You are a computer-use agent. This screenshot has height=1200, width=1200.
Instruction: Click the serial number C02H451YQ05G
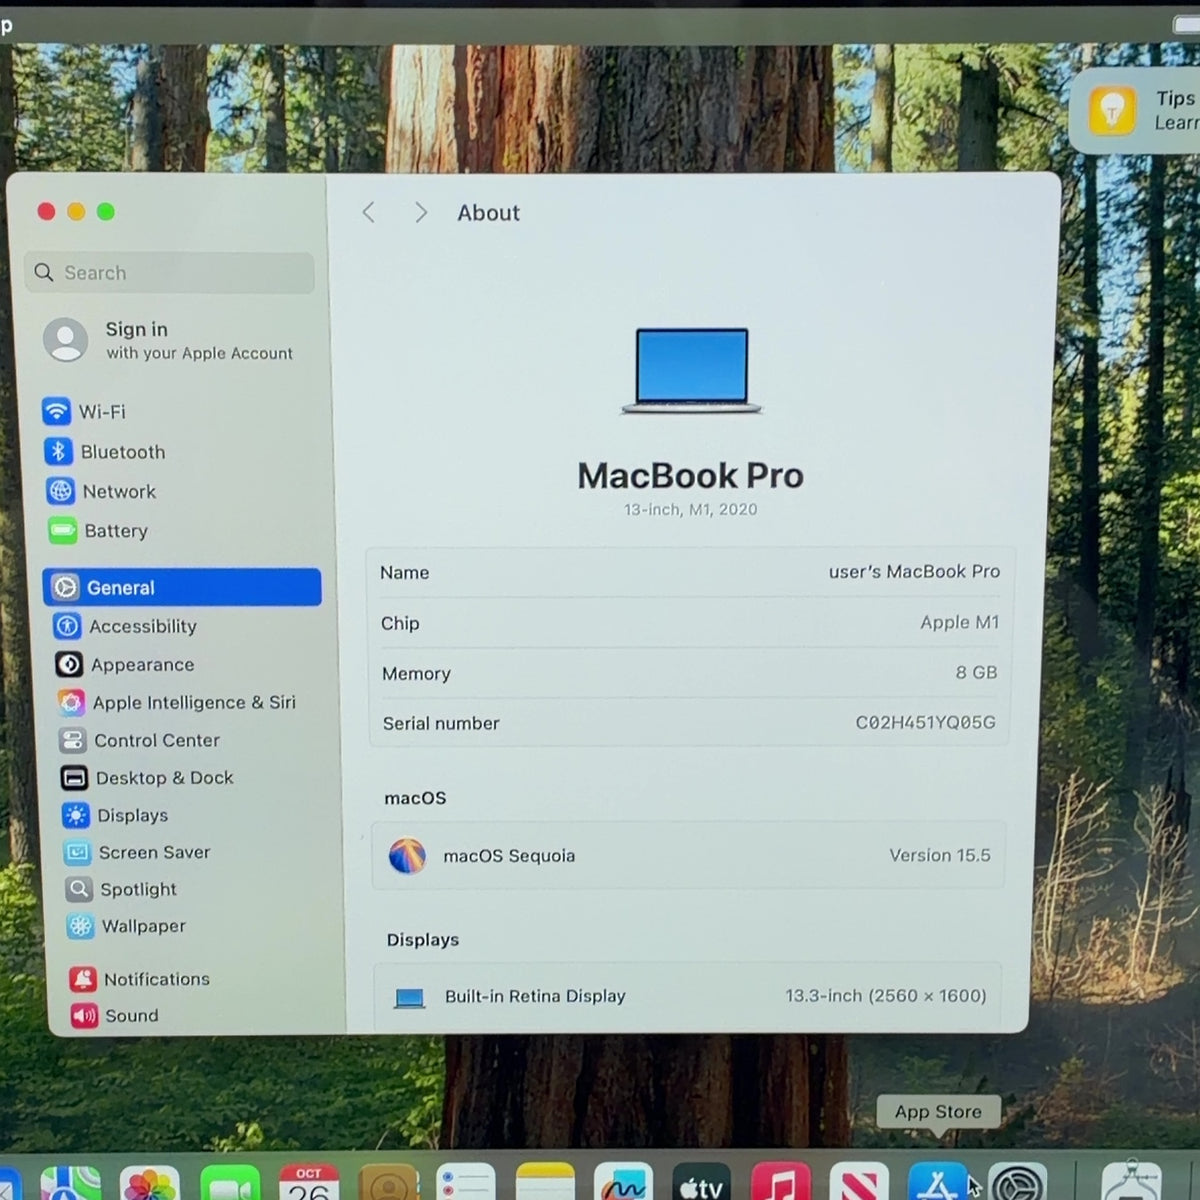pos(925,722)
